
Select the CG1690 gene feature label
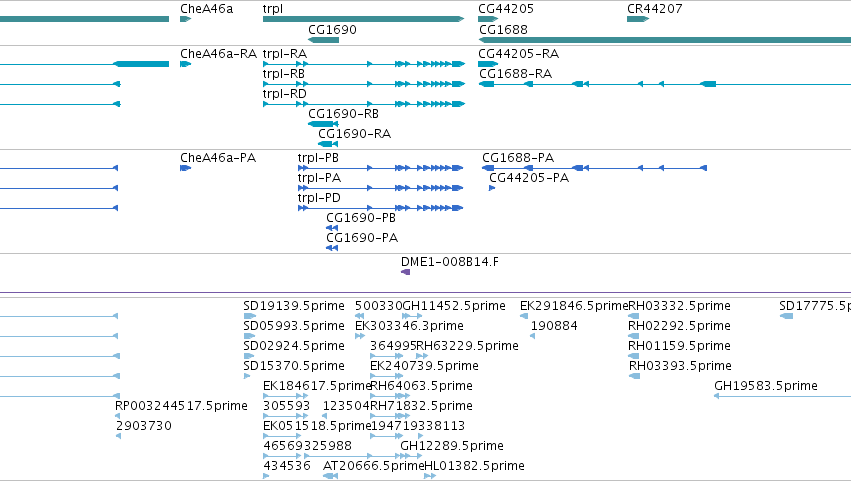[x=332, y=30]
